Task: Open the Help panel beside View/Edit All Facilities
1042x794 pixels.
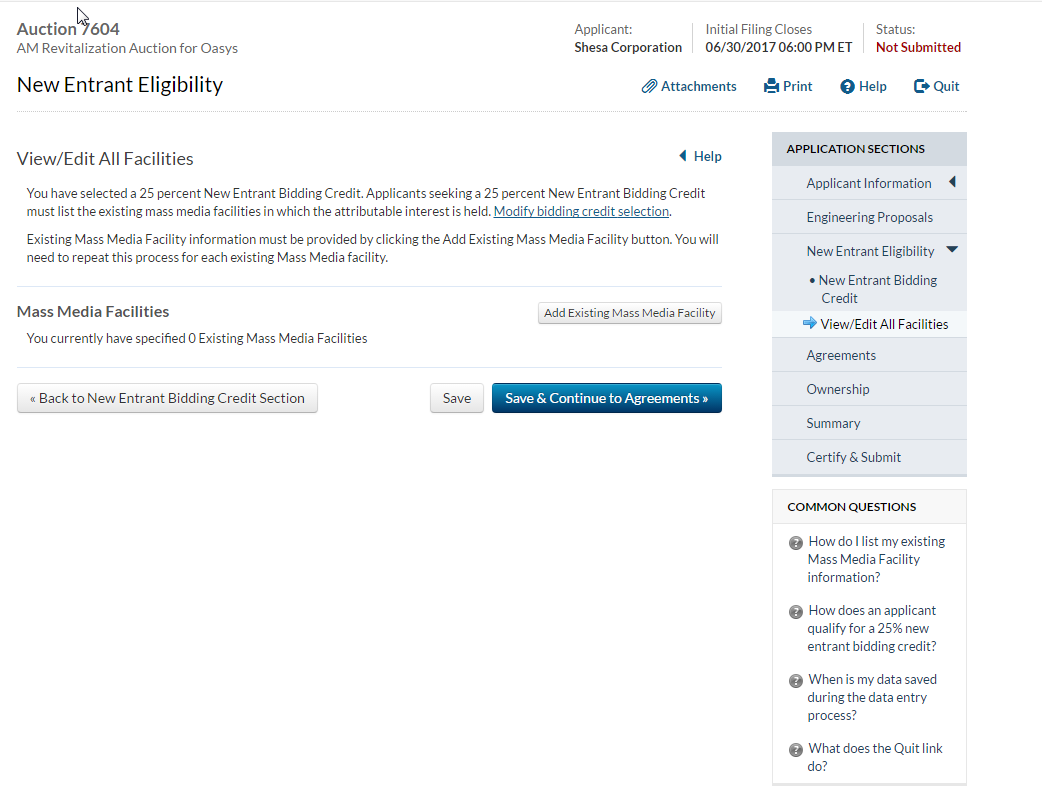Action: (700, 156)
